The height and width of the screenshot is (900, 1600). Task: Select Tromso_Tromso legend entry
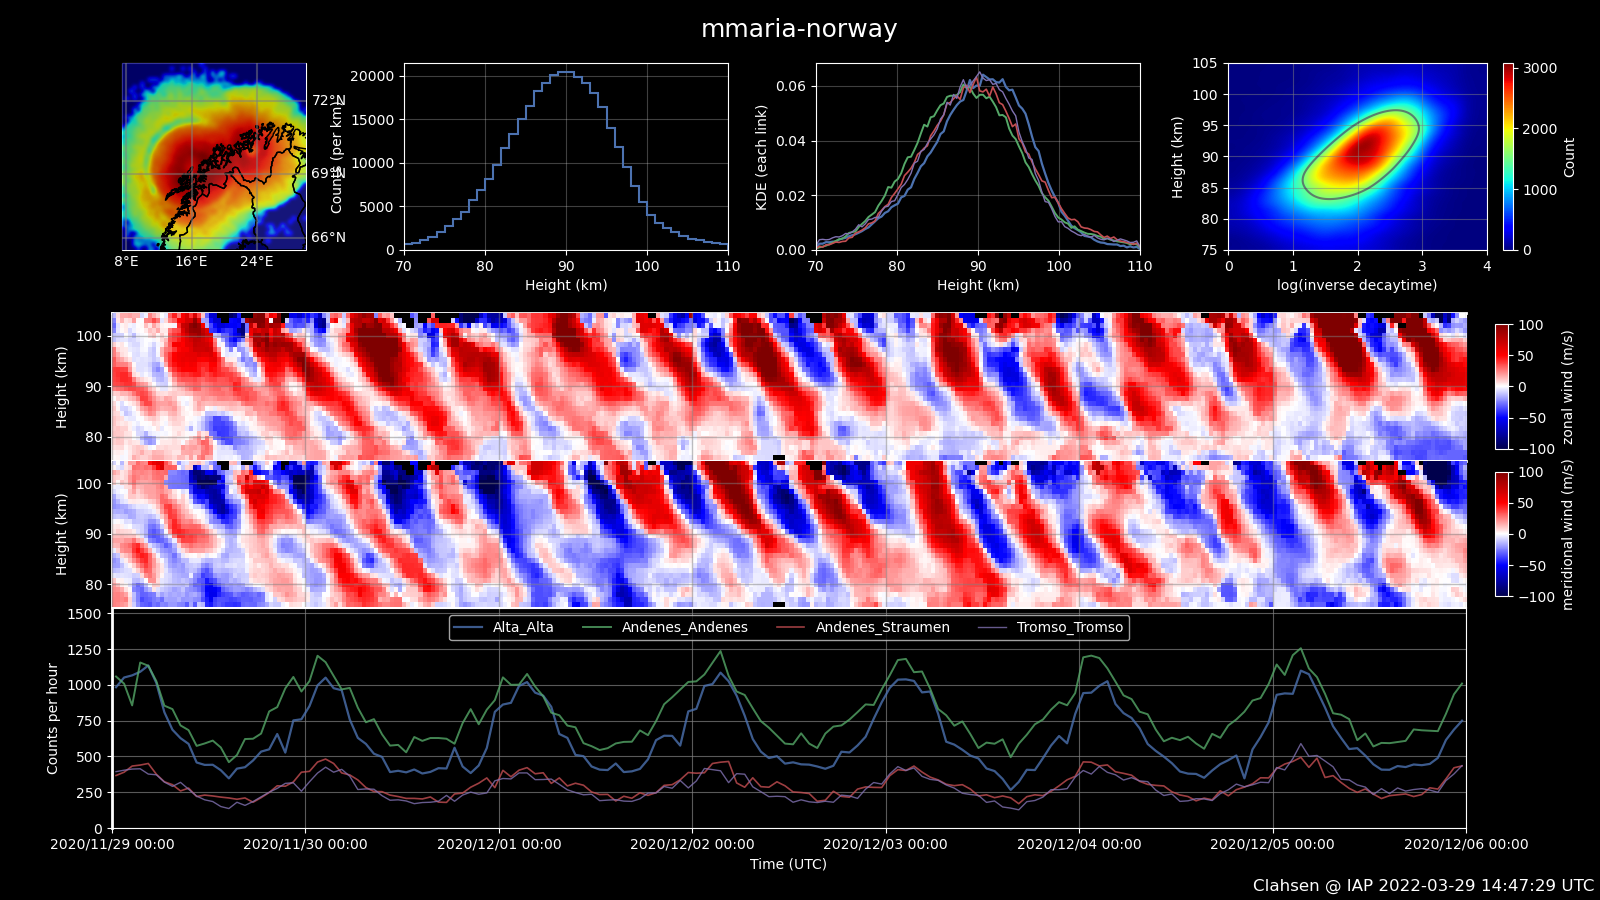coord(1051,628)
